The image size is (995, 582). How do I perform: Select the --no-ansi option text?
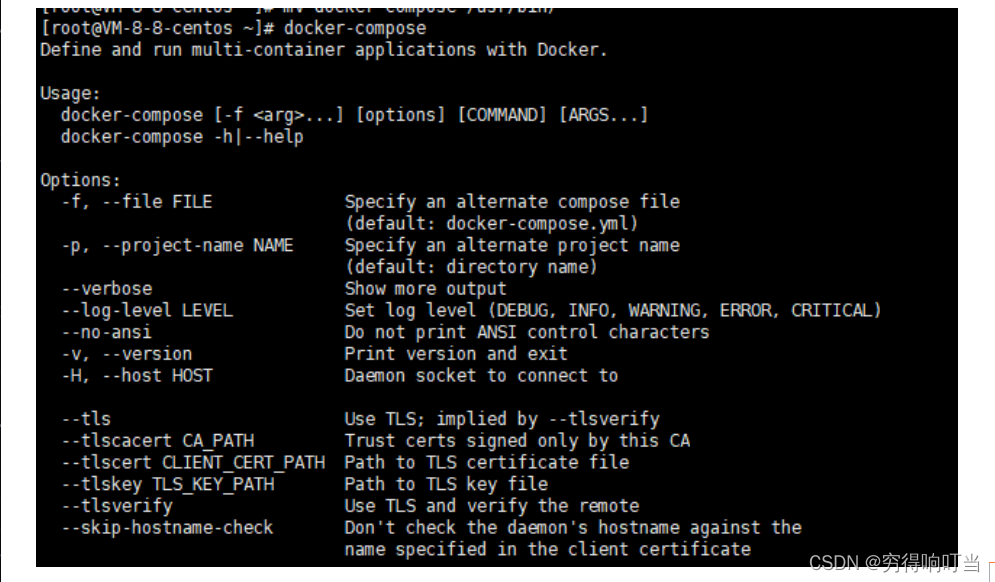pyautogui.click(x=107, y=332)
